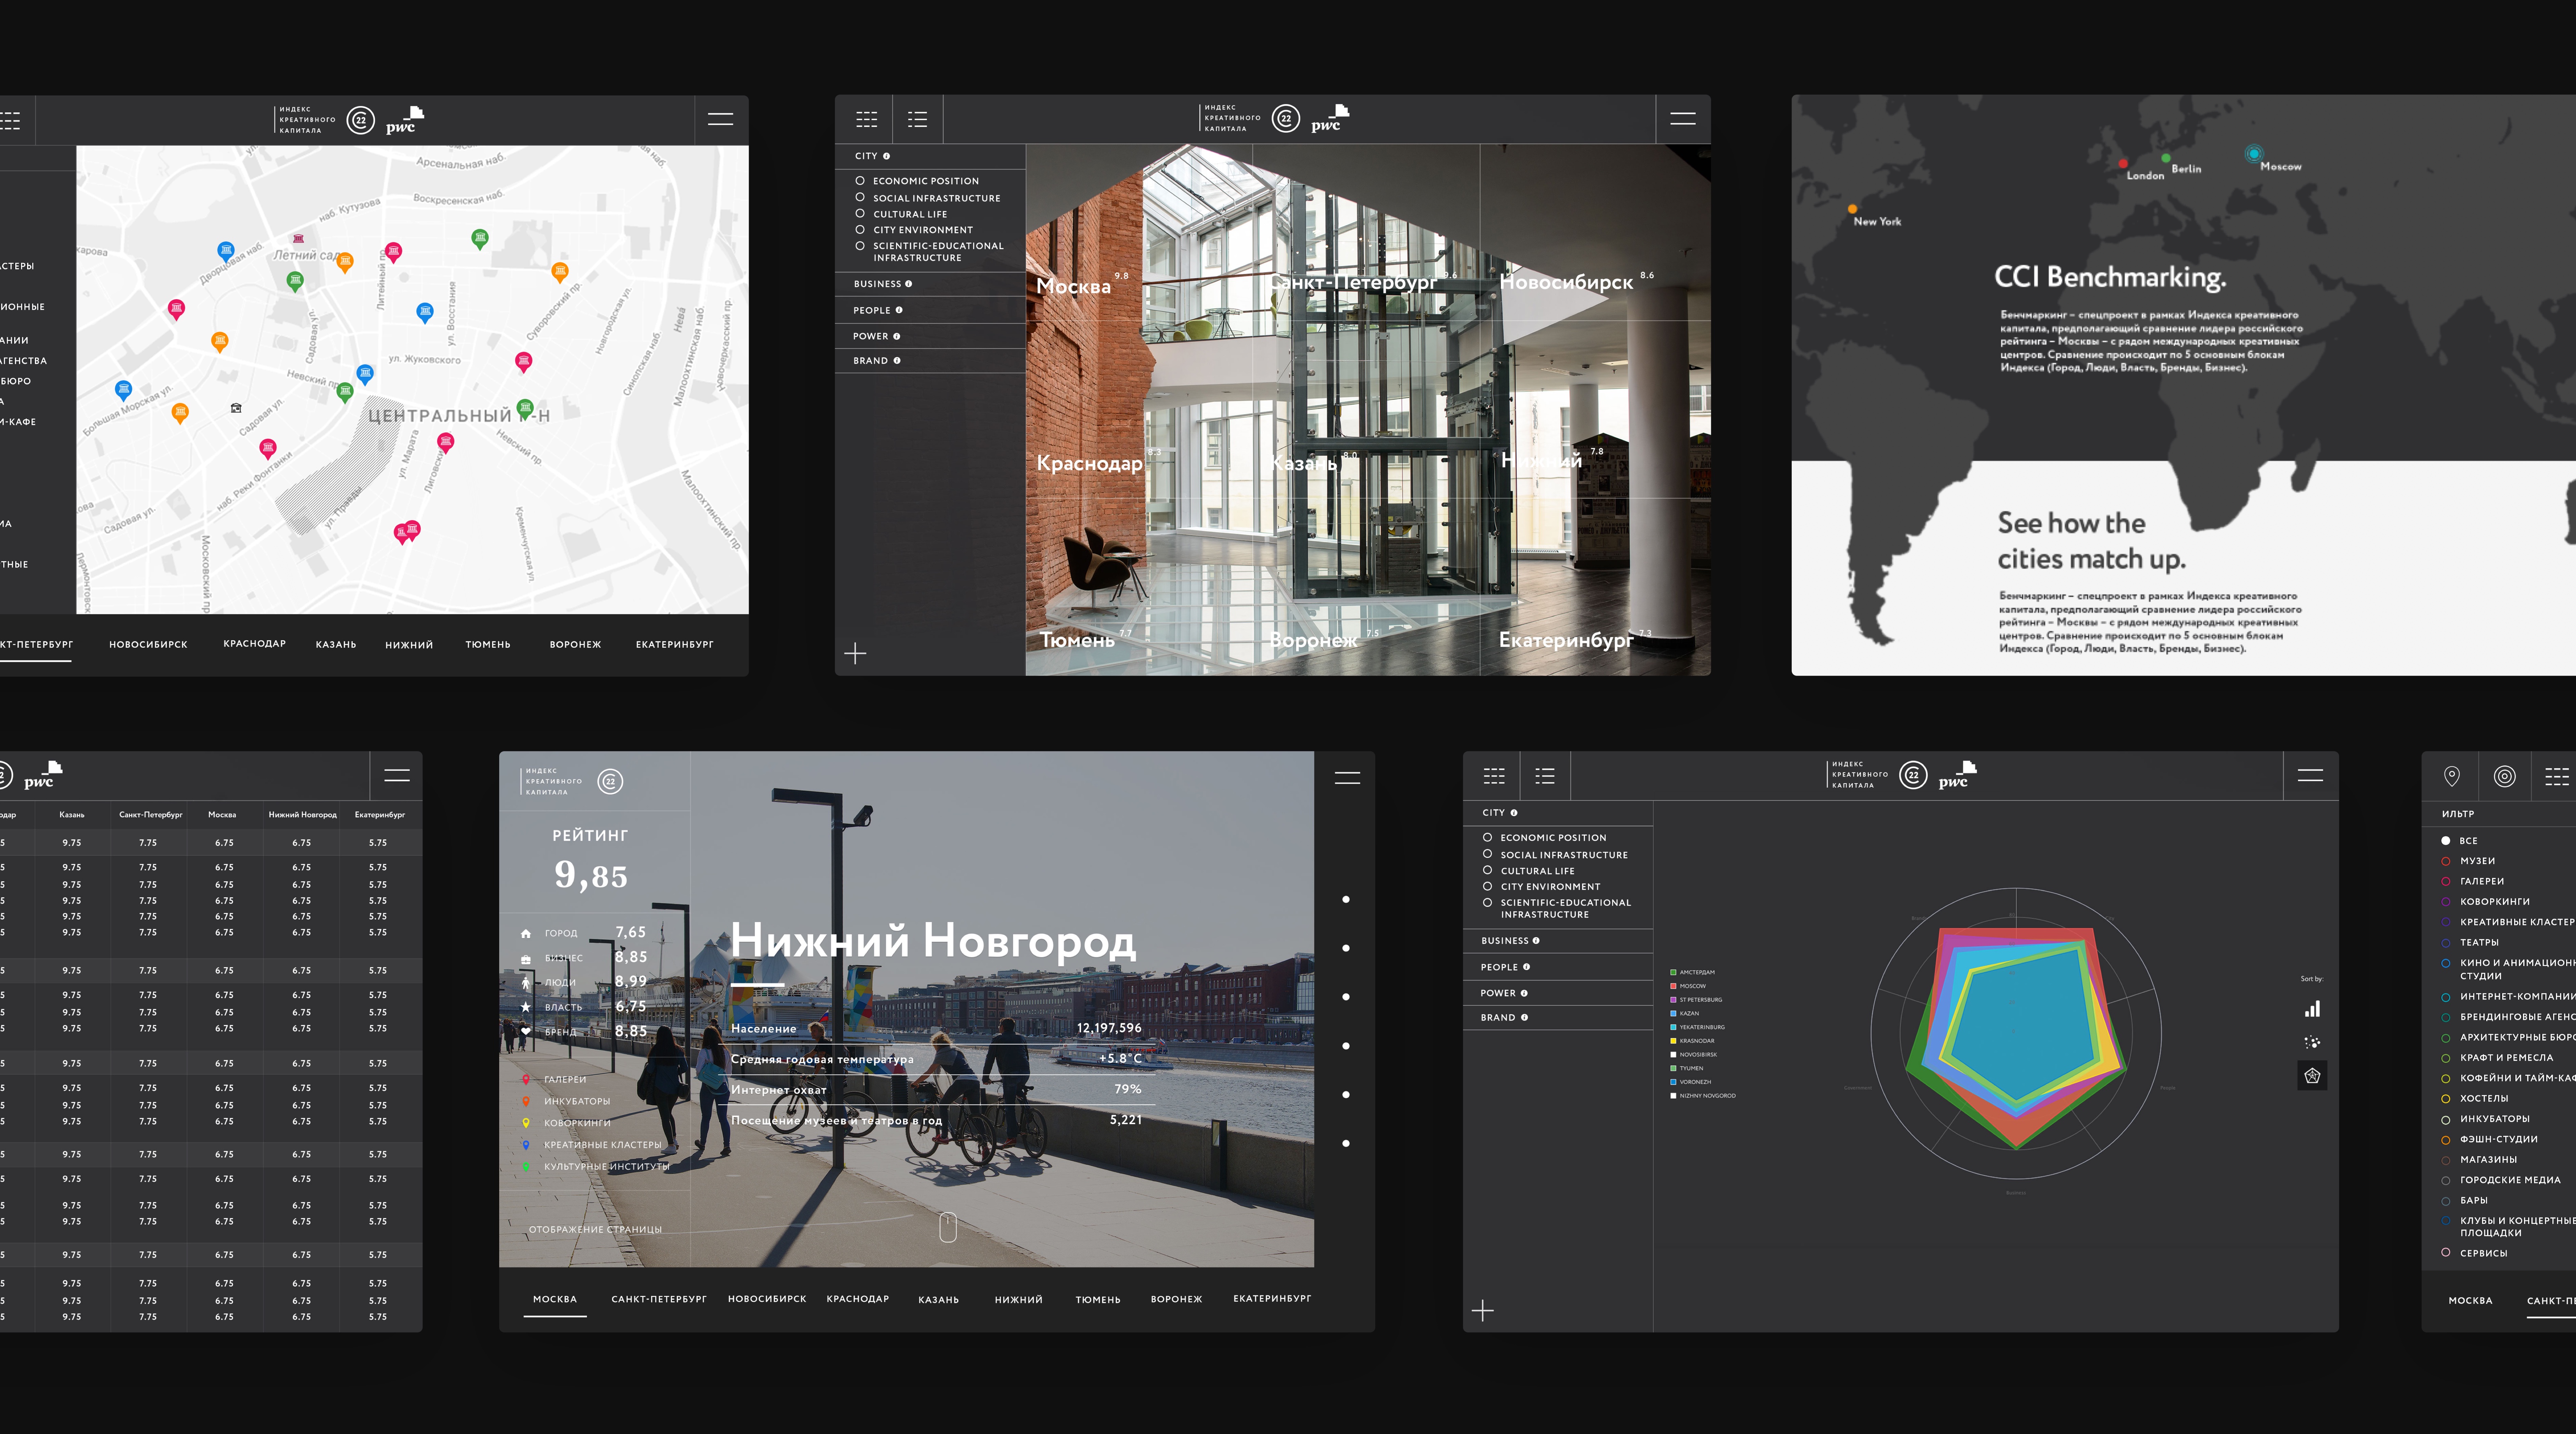Select the ВСЕ filter radio button
Image resolution: width=2576 pixels, height=1434 pixels.
(2446, 841)
